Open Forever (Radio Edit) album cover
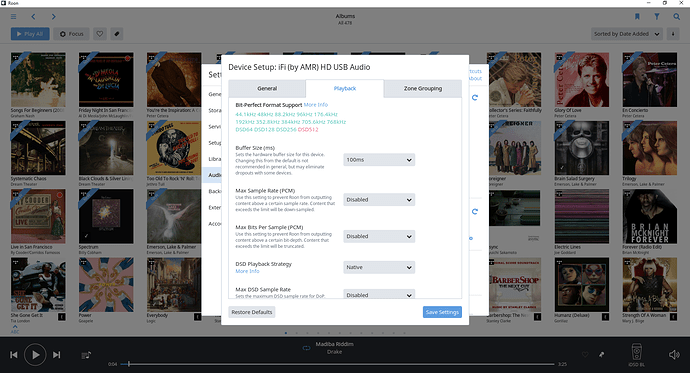The width and height of the screenshot is (690, 373). [x=650, y=216]
